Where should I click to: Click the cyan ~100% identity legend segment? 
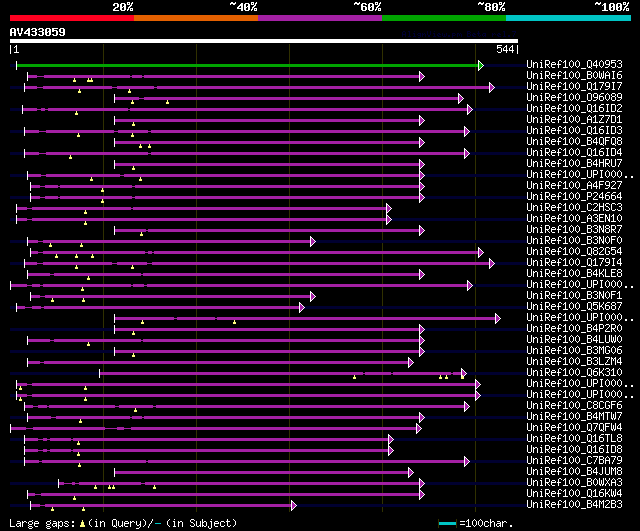click(x=569, y=18)
